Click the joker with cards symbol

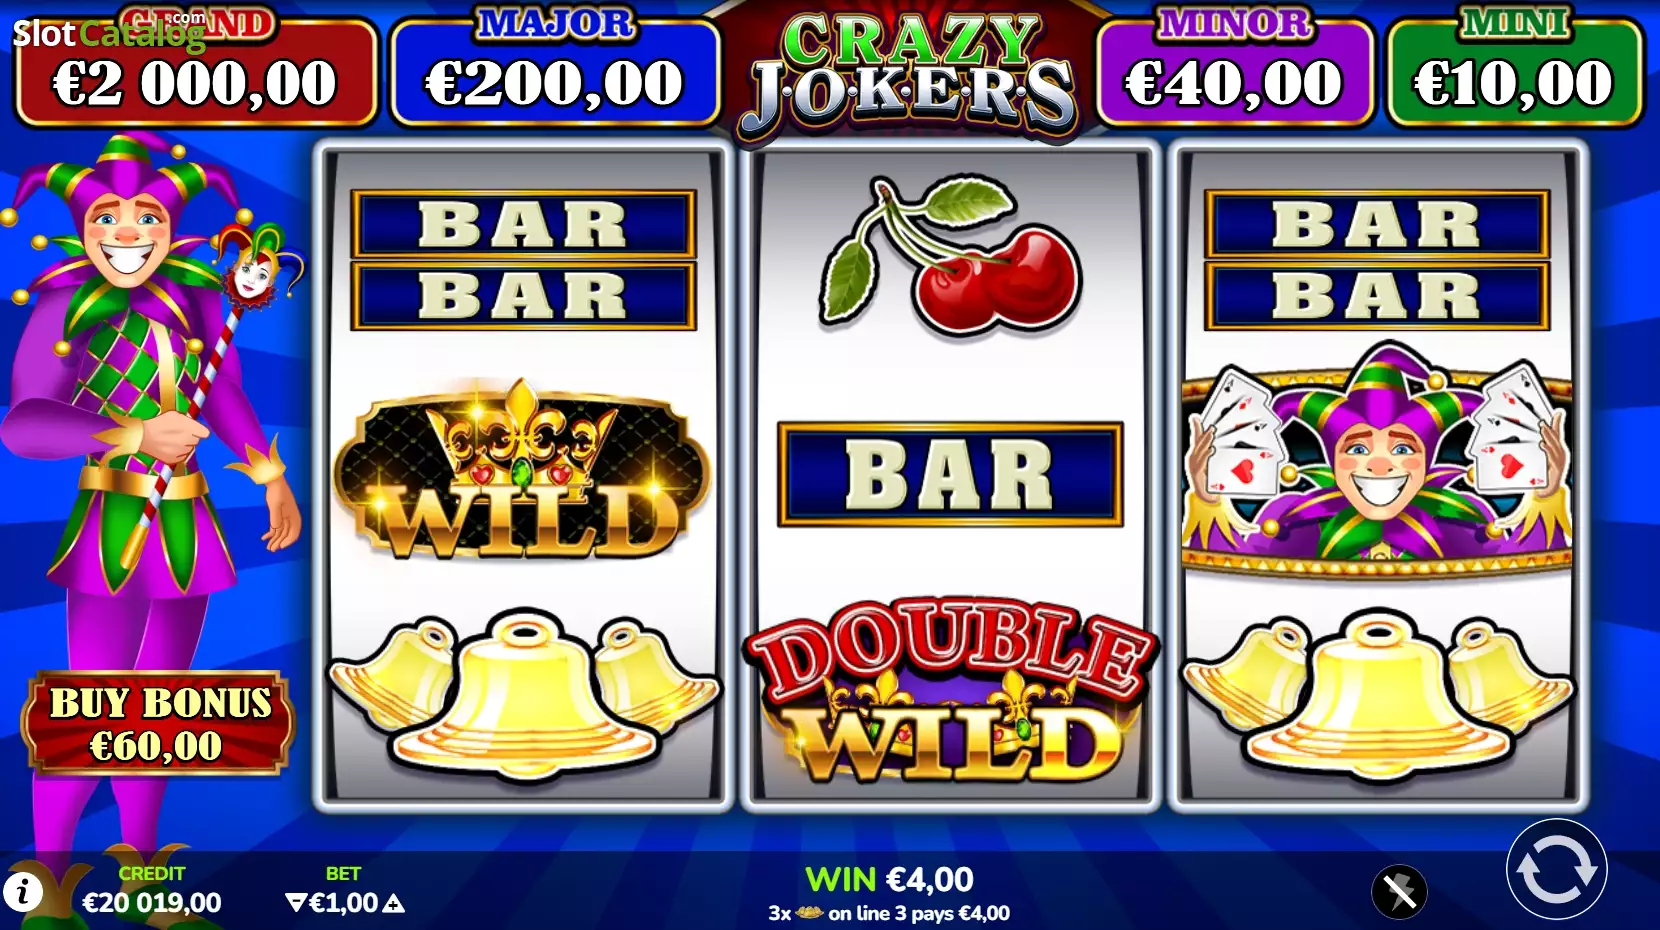click(1376, 462)
